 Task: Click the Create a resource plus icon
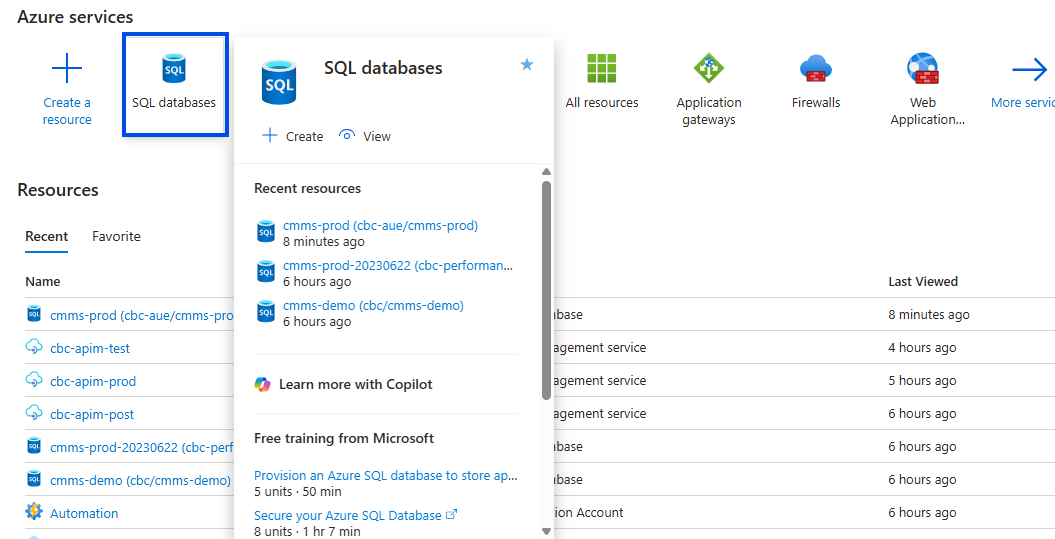coord(67,69)
